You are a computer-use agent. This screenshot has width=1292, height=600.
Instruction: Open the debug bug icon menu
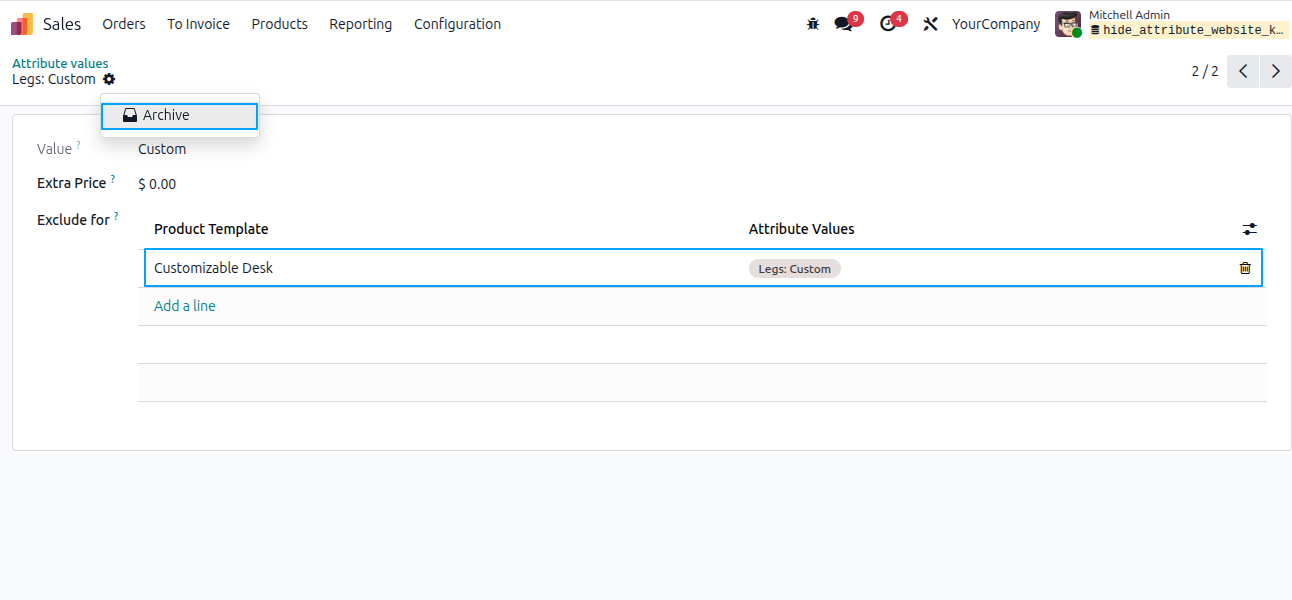pyautogui.click(x=813, y=24)
